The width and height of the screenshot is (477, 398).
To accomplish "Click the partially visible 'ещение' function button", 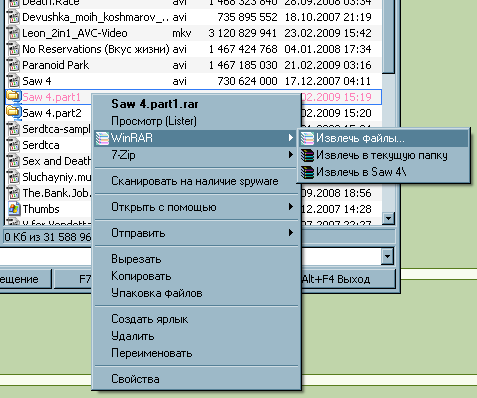I will (25, 279).
